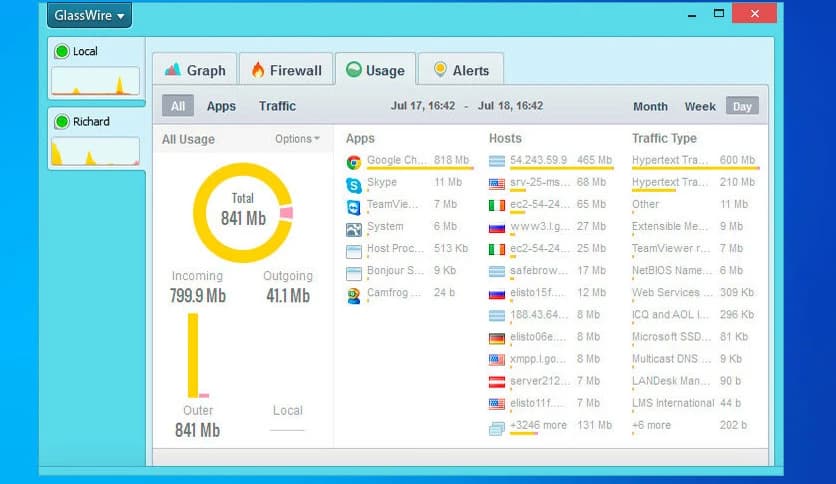The height and width of the screenshot is (484, 836).
Task: Click the icon next to safebrow host
Action: pyautogui.click(x=496, y=271)
